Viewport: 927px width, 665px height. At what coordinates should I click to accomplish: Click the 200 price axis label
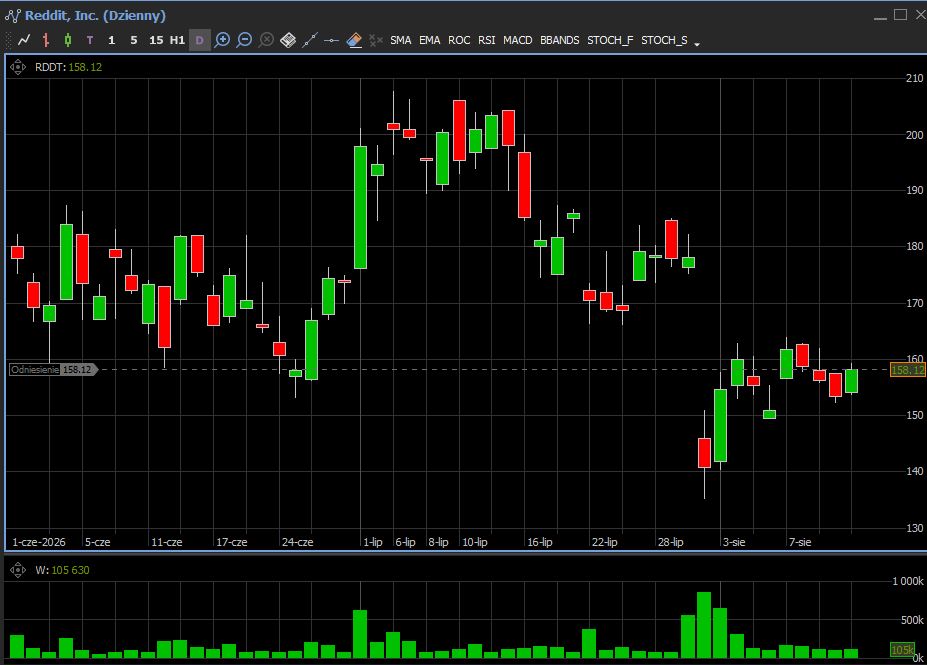coord(915,135)
